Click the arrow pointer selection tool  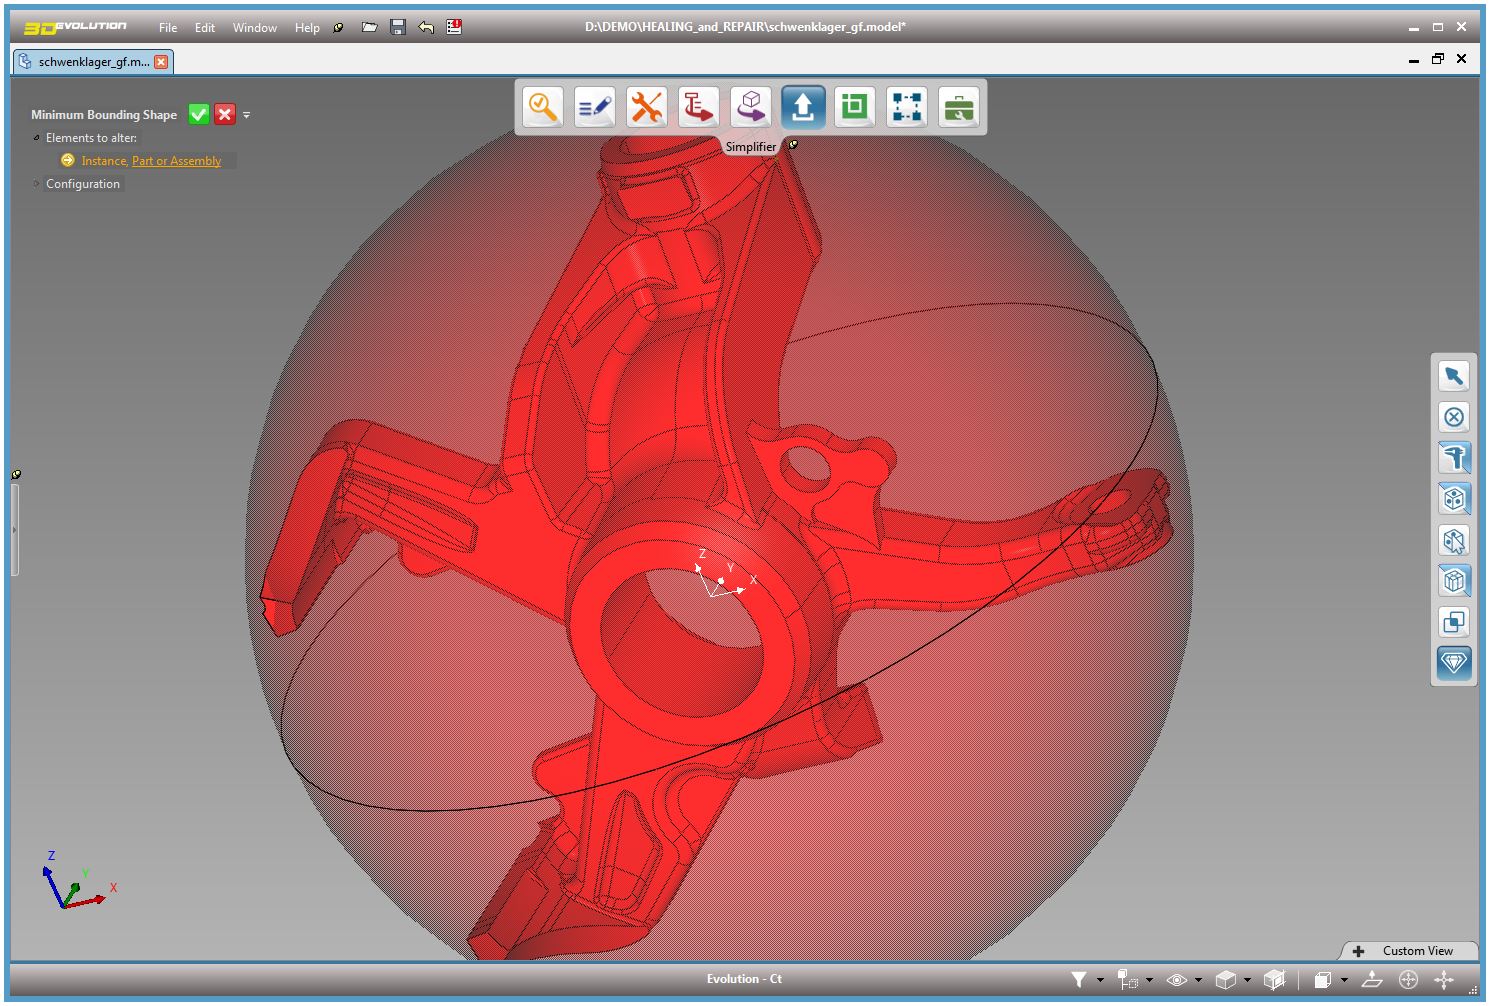(x=1454, y=376)
